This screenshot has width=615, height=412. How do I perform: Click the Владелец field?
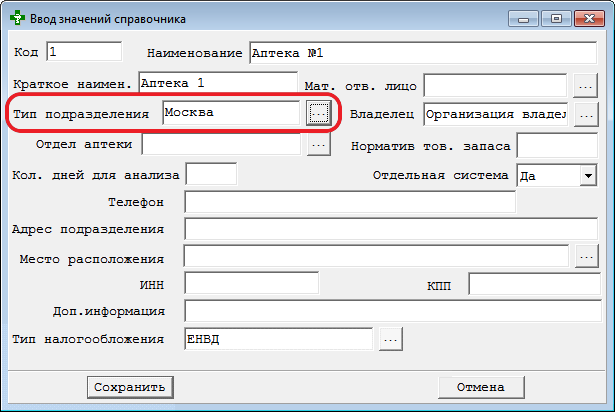click(495, 114)
